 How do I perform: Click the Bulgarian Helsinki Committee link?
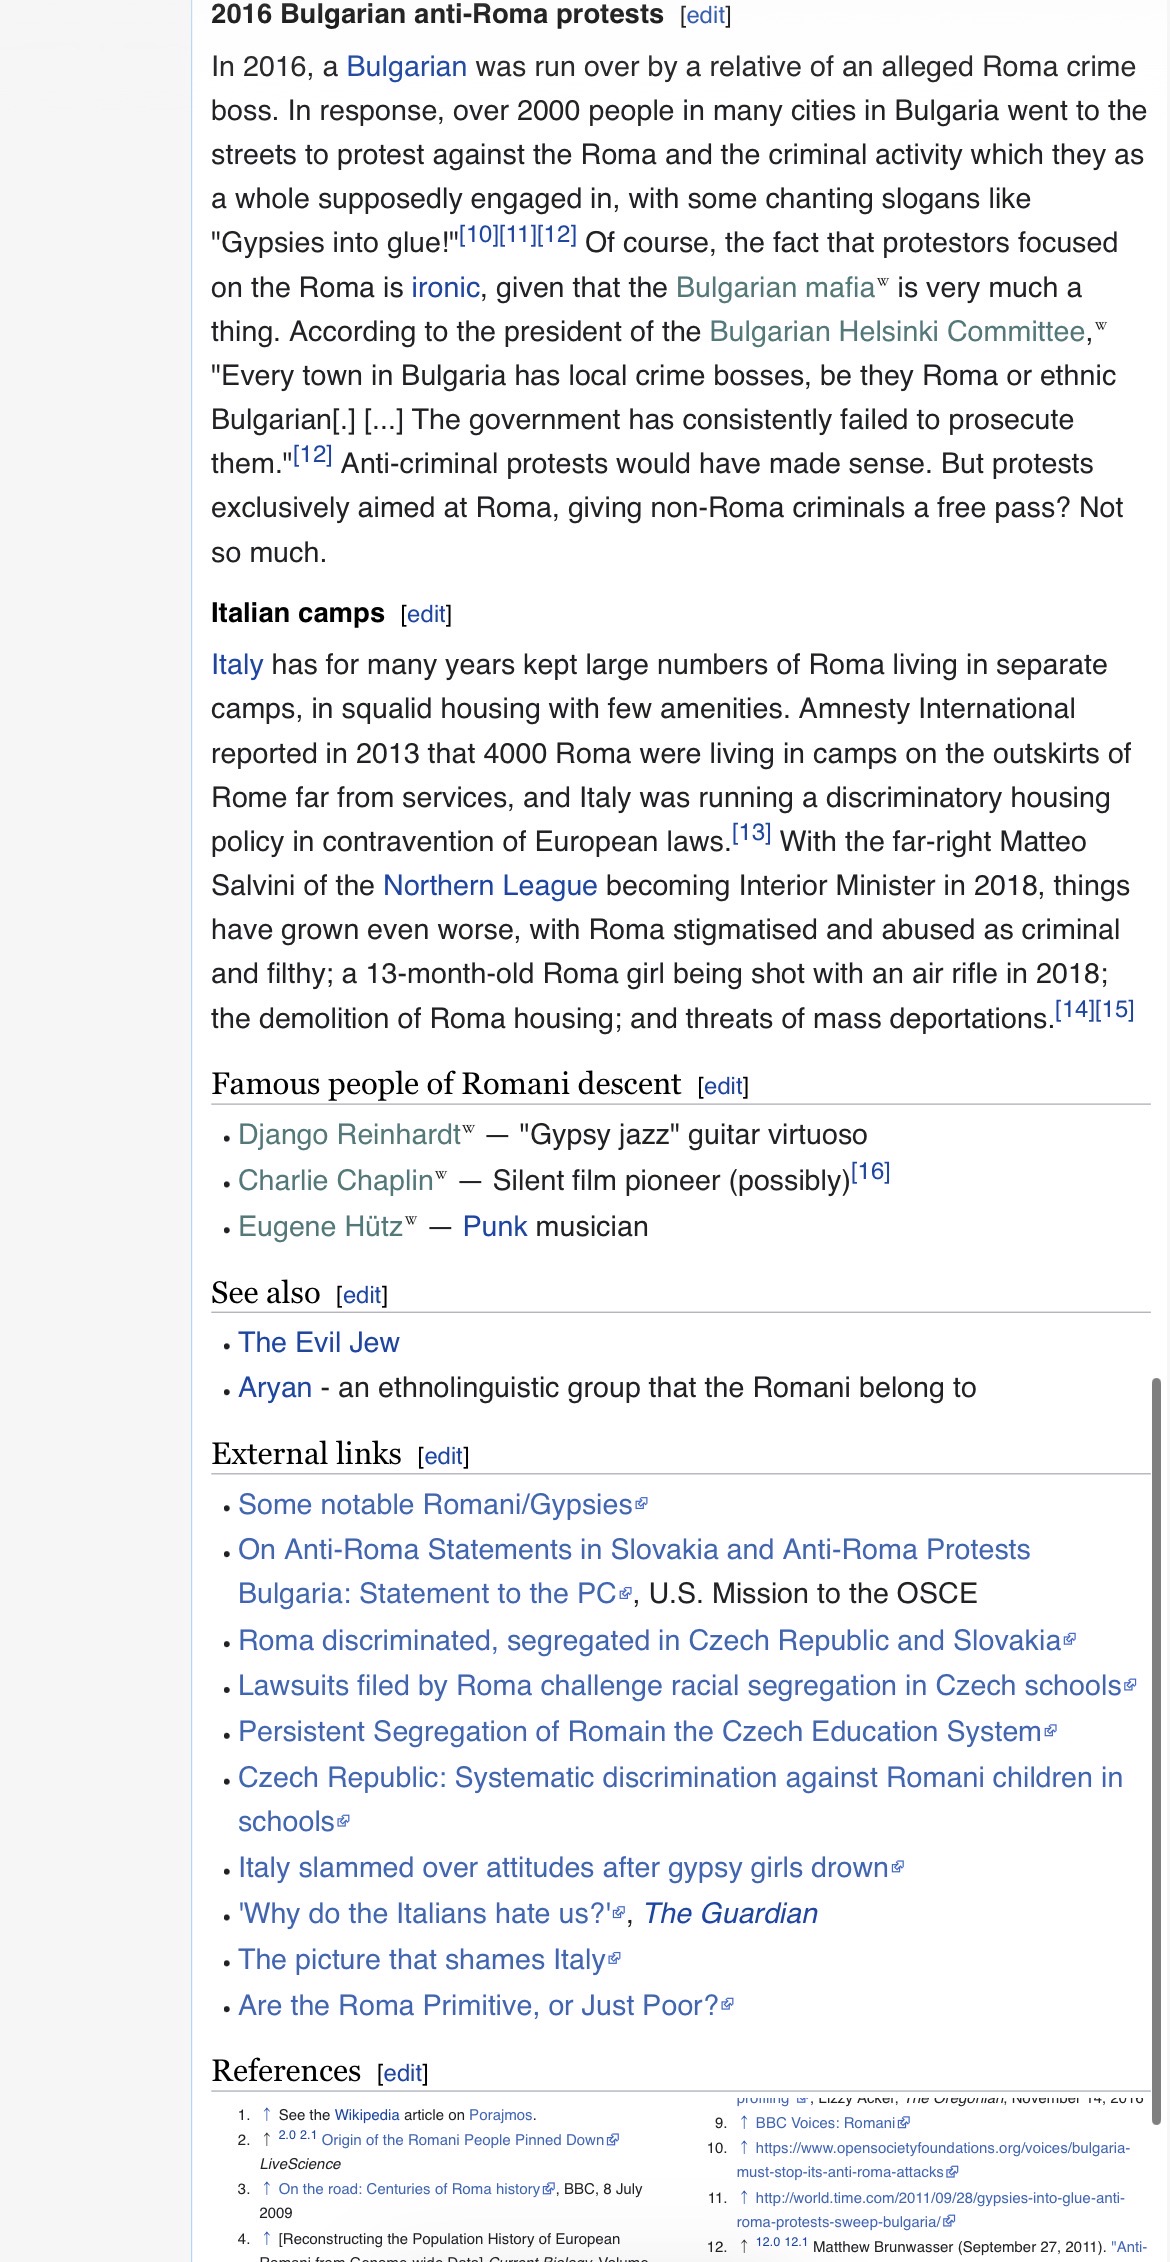(x=897, y=332)
